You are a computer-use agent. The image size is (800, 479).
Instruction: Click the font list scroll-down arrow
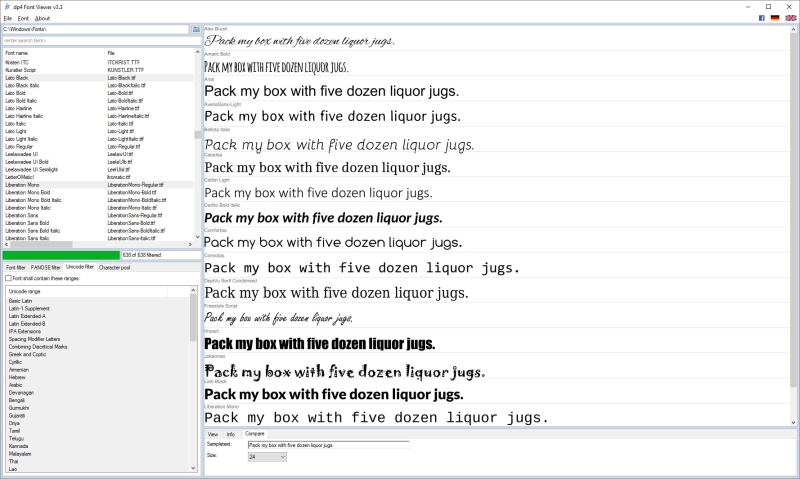click(197, 237)
